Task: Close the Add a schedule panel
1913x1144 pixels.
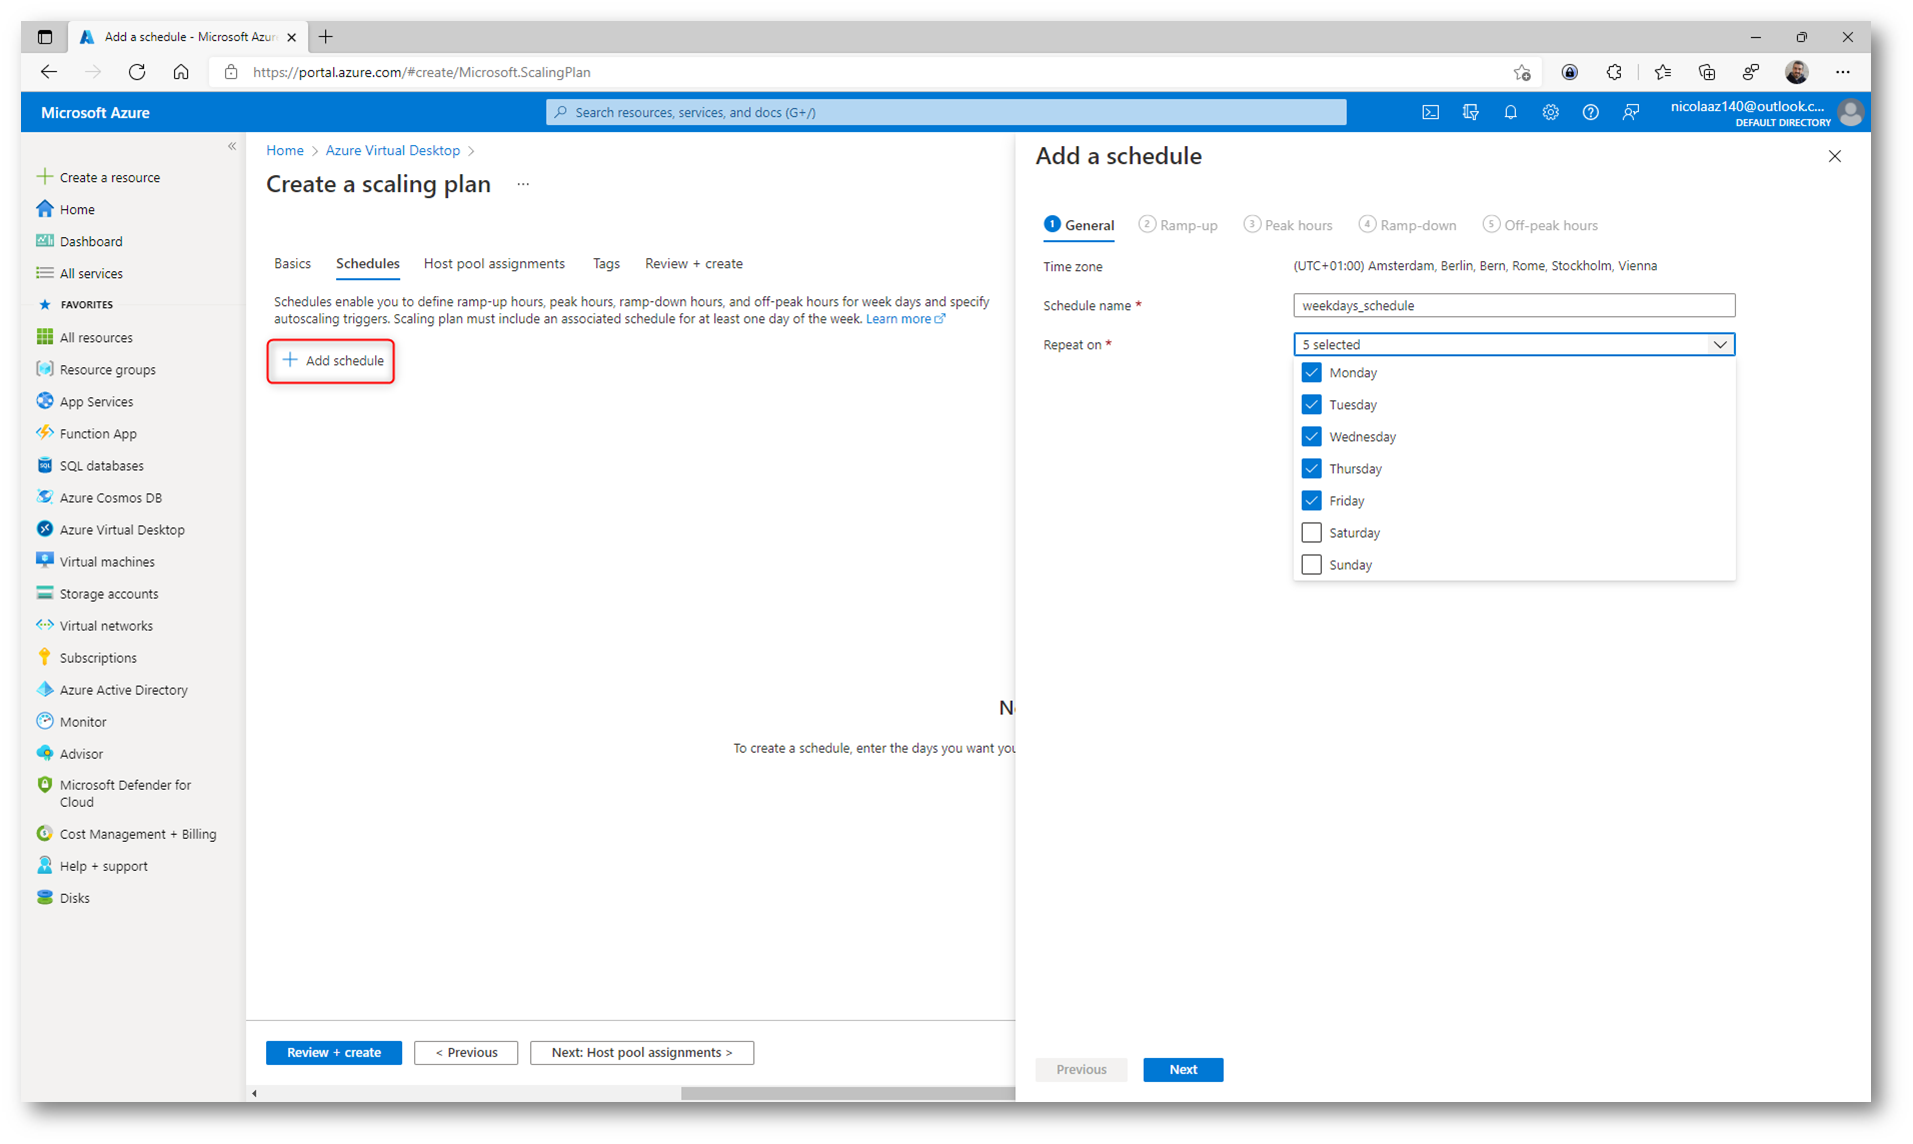Action: tap(1834, 156)
